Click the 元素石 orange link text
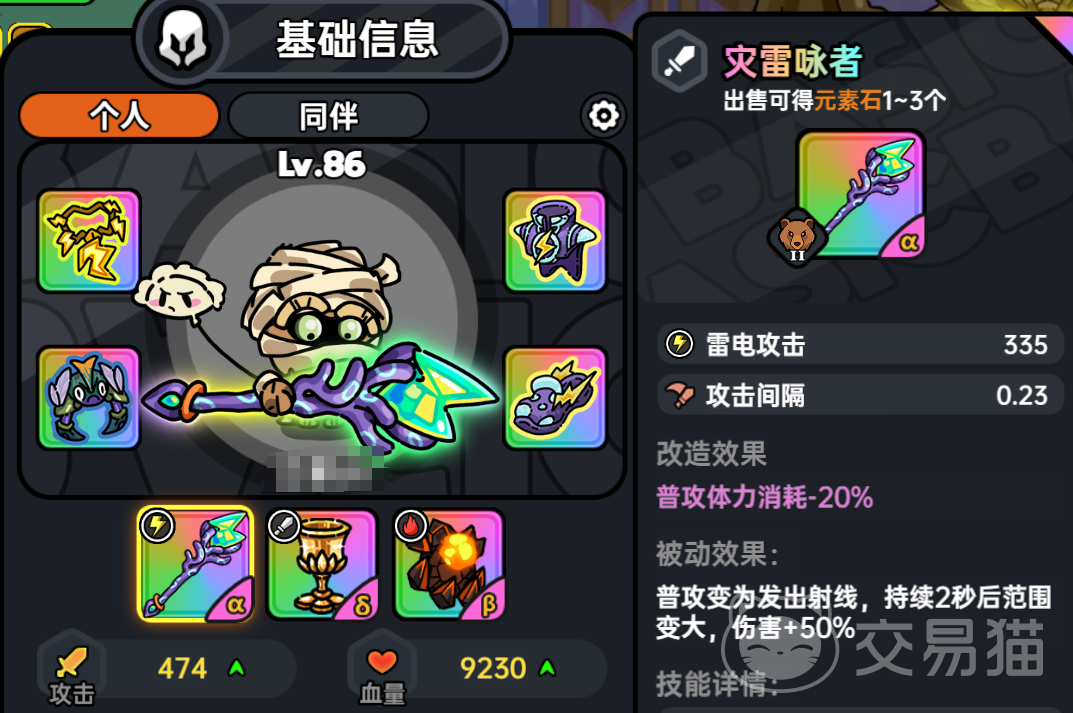The width and height of the screenshot is (1073, 713). [x=847, y=101]
